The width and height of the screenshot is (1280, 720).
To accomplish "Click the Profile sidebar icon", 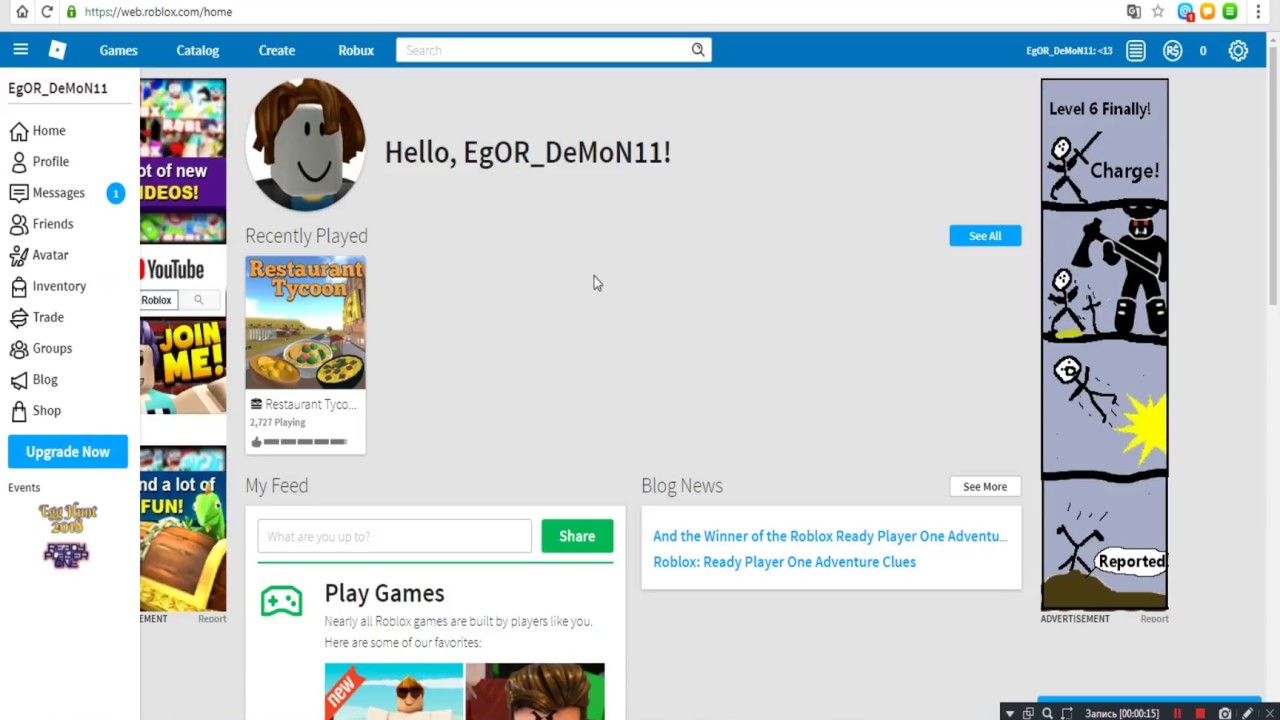I will point(19,162).
